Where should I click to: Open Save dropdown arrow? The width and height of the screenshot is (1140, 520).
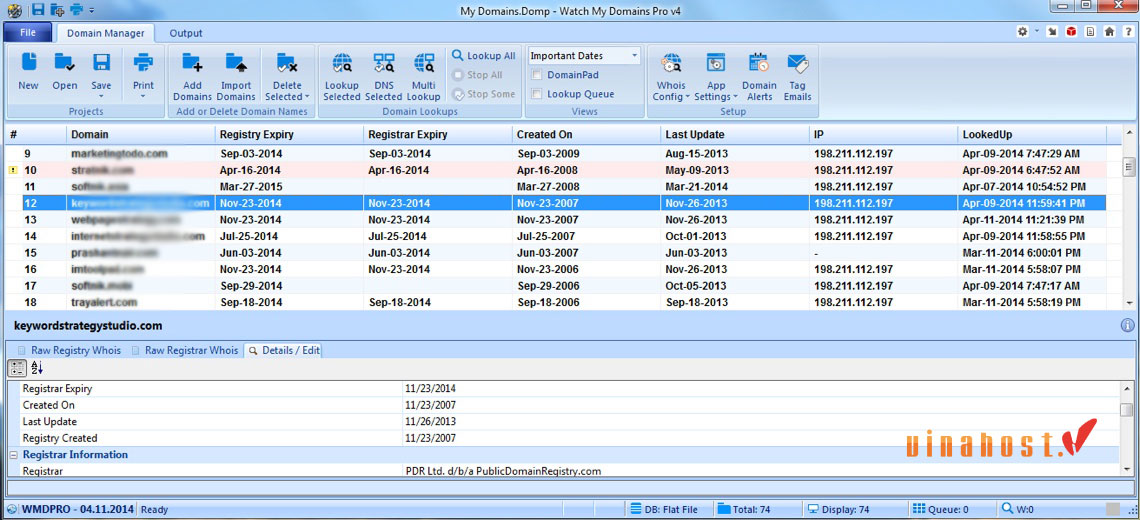tap(101, 95)
